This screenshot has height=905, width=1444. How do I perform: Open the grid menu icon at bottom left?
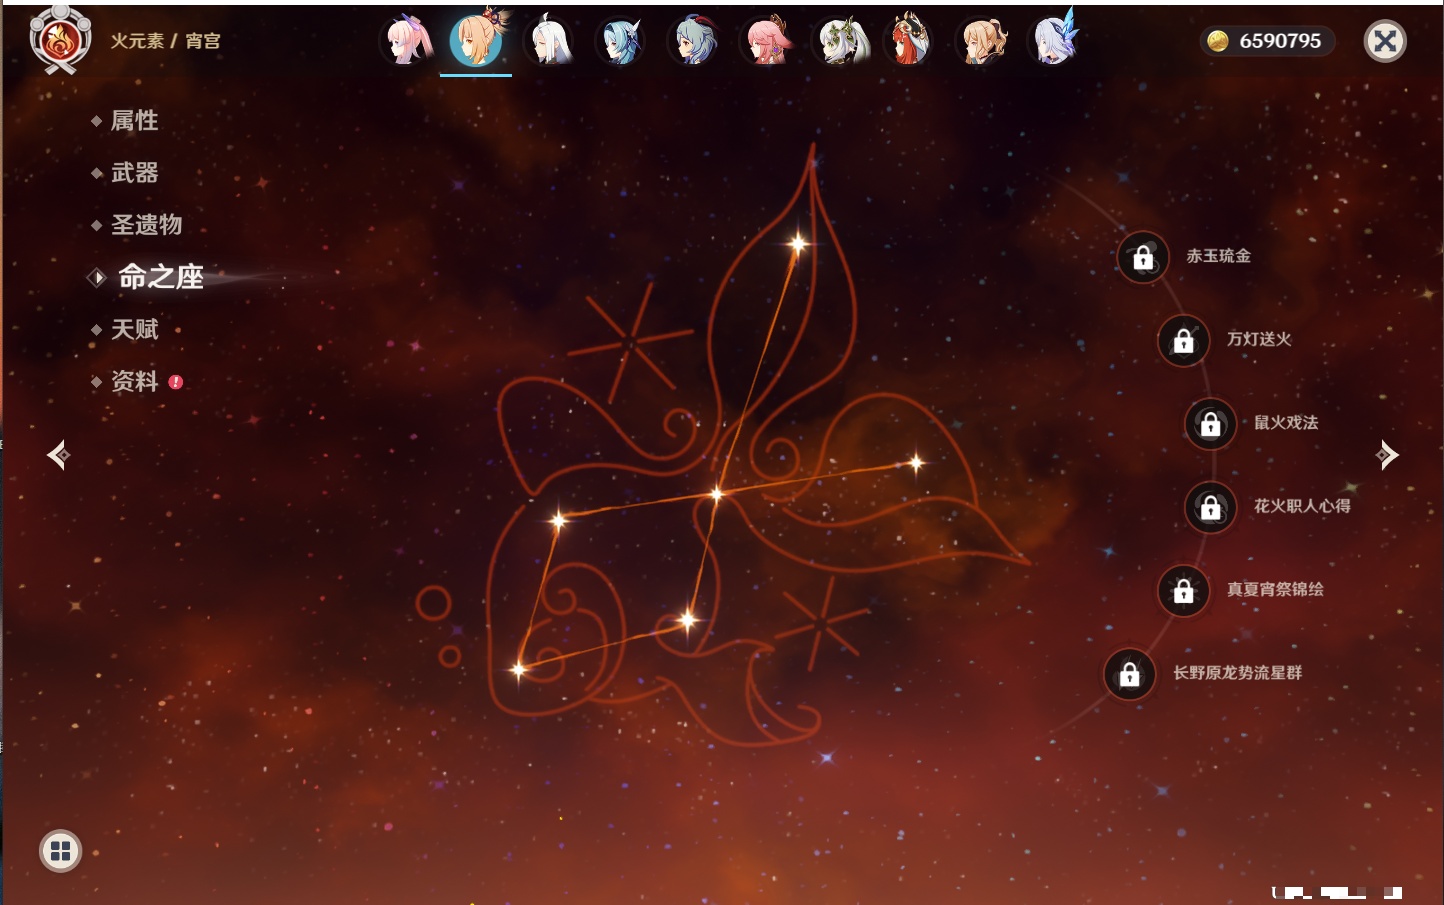(x=60, y=851)
